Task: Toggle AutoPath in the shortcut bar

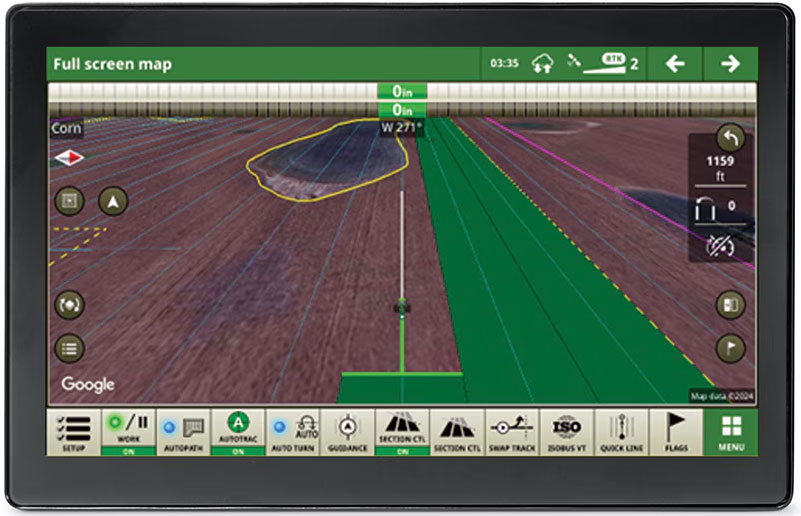Action: [x=183, y=433]
